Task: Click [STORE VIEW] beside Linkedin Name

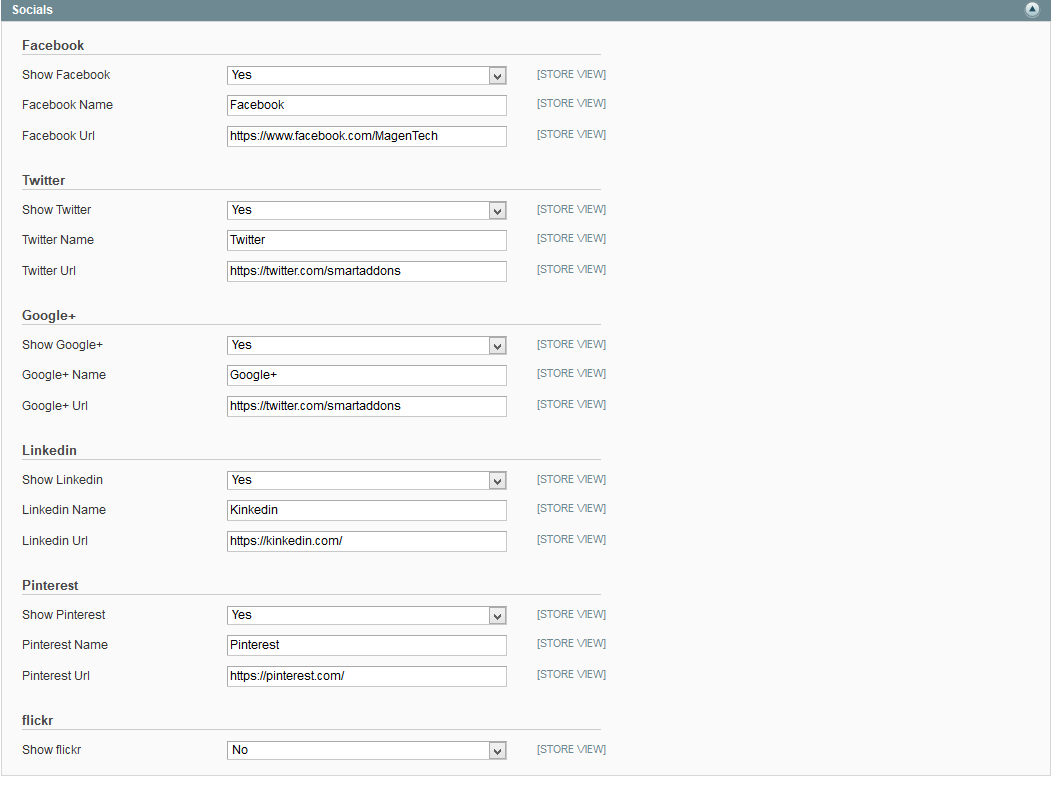Action: [571, 507]
